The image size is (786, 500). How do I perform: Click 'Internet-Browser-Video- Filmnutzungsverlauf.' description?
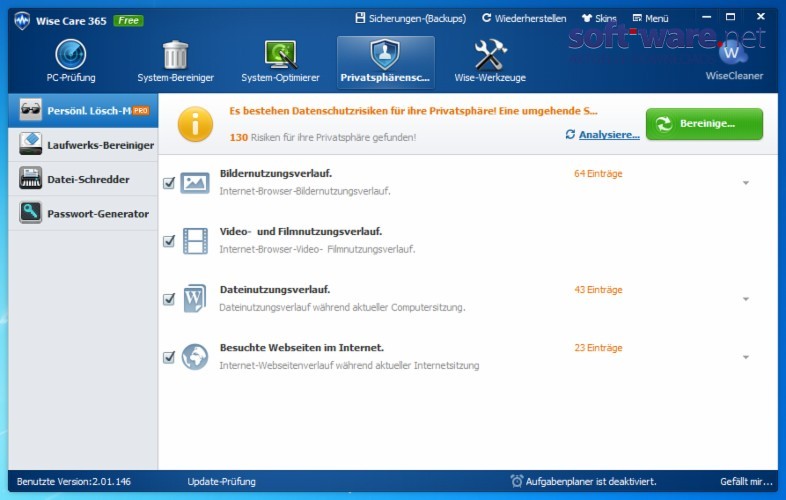pyautogui.click(x=317, y=249)
